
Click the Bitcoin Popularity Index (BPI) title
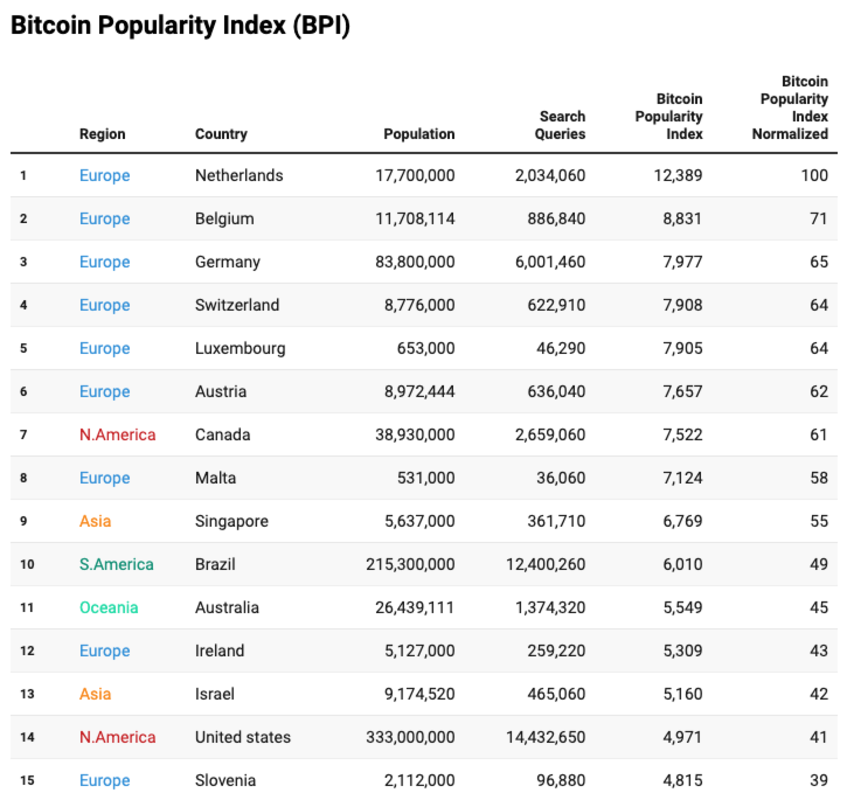(180, 27)
